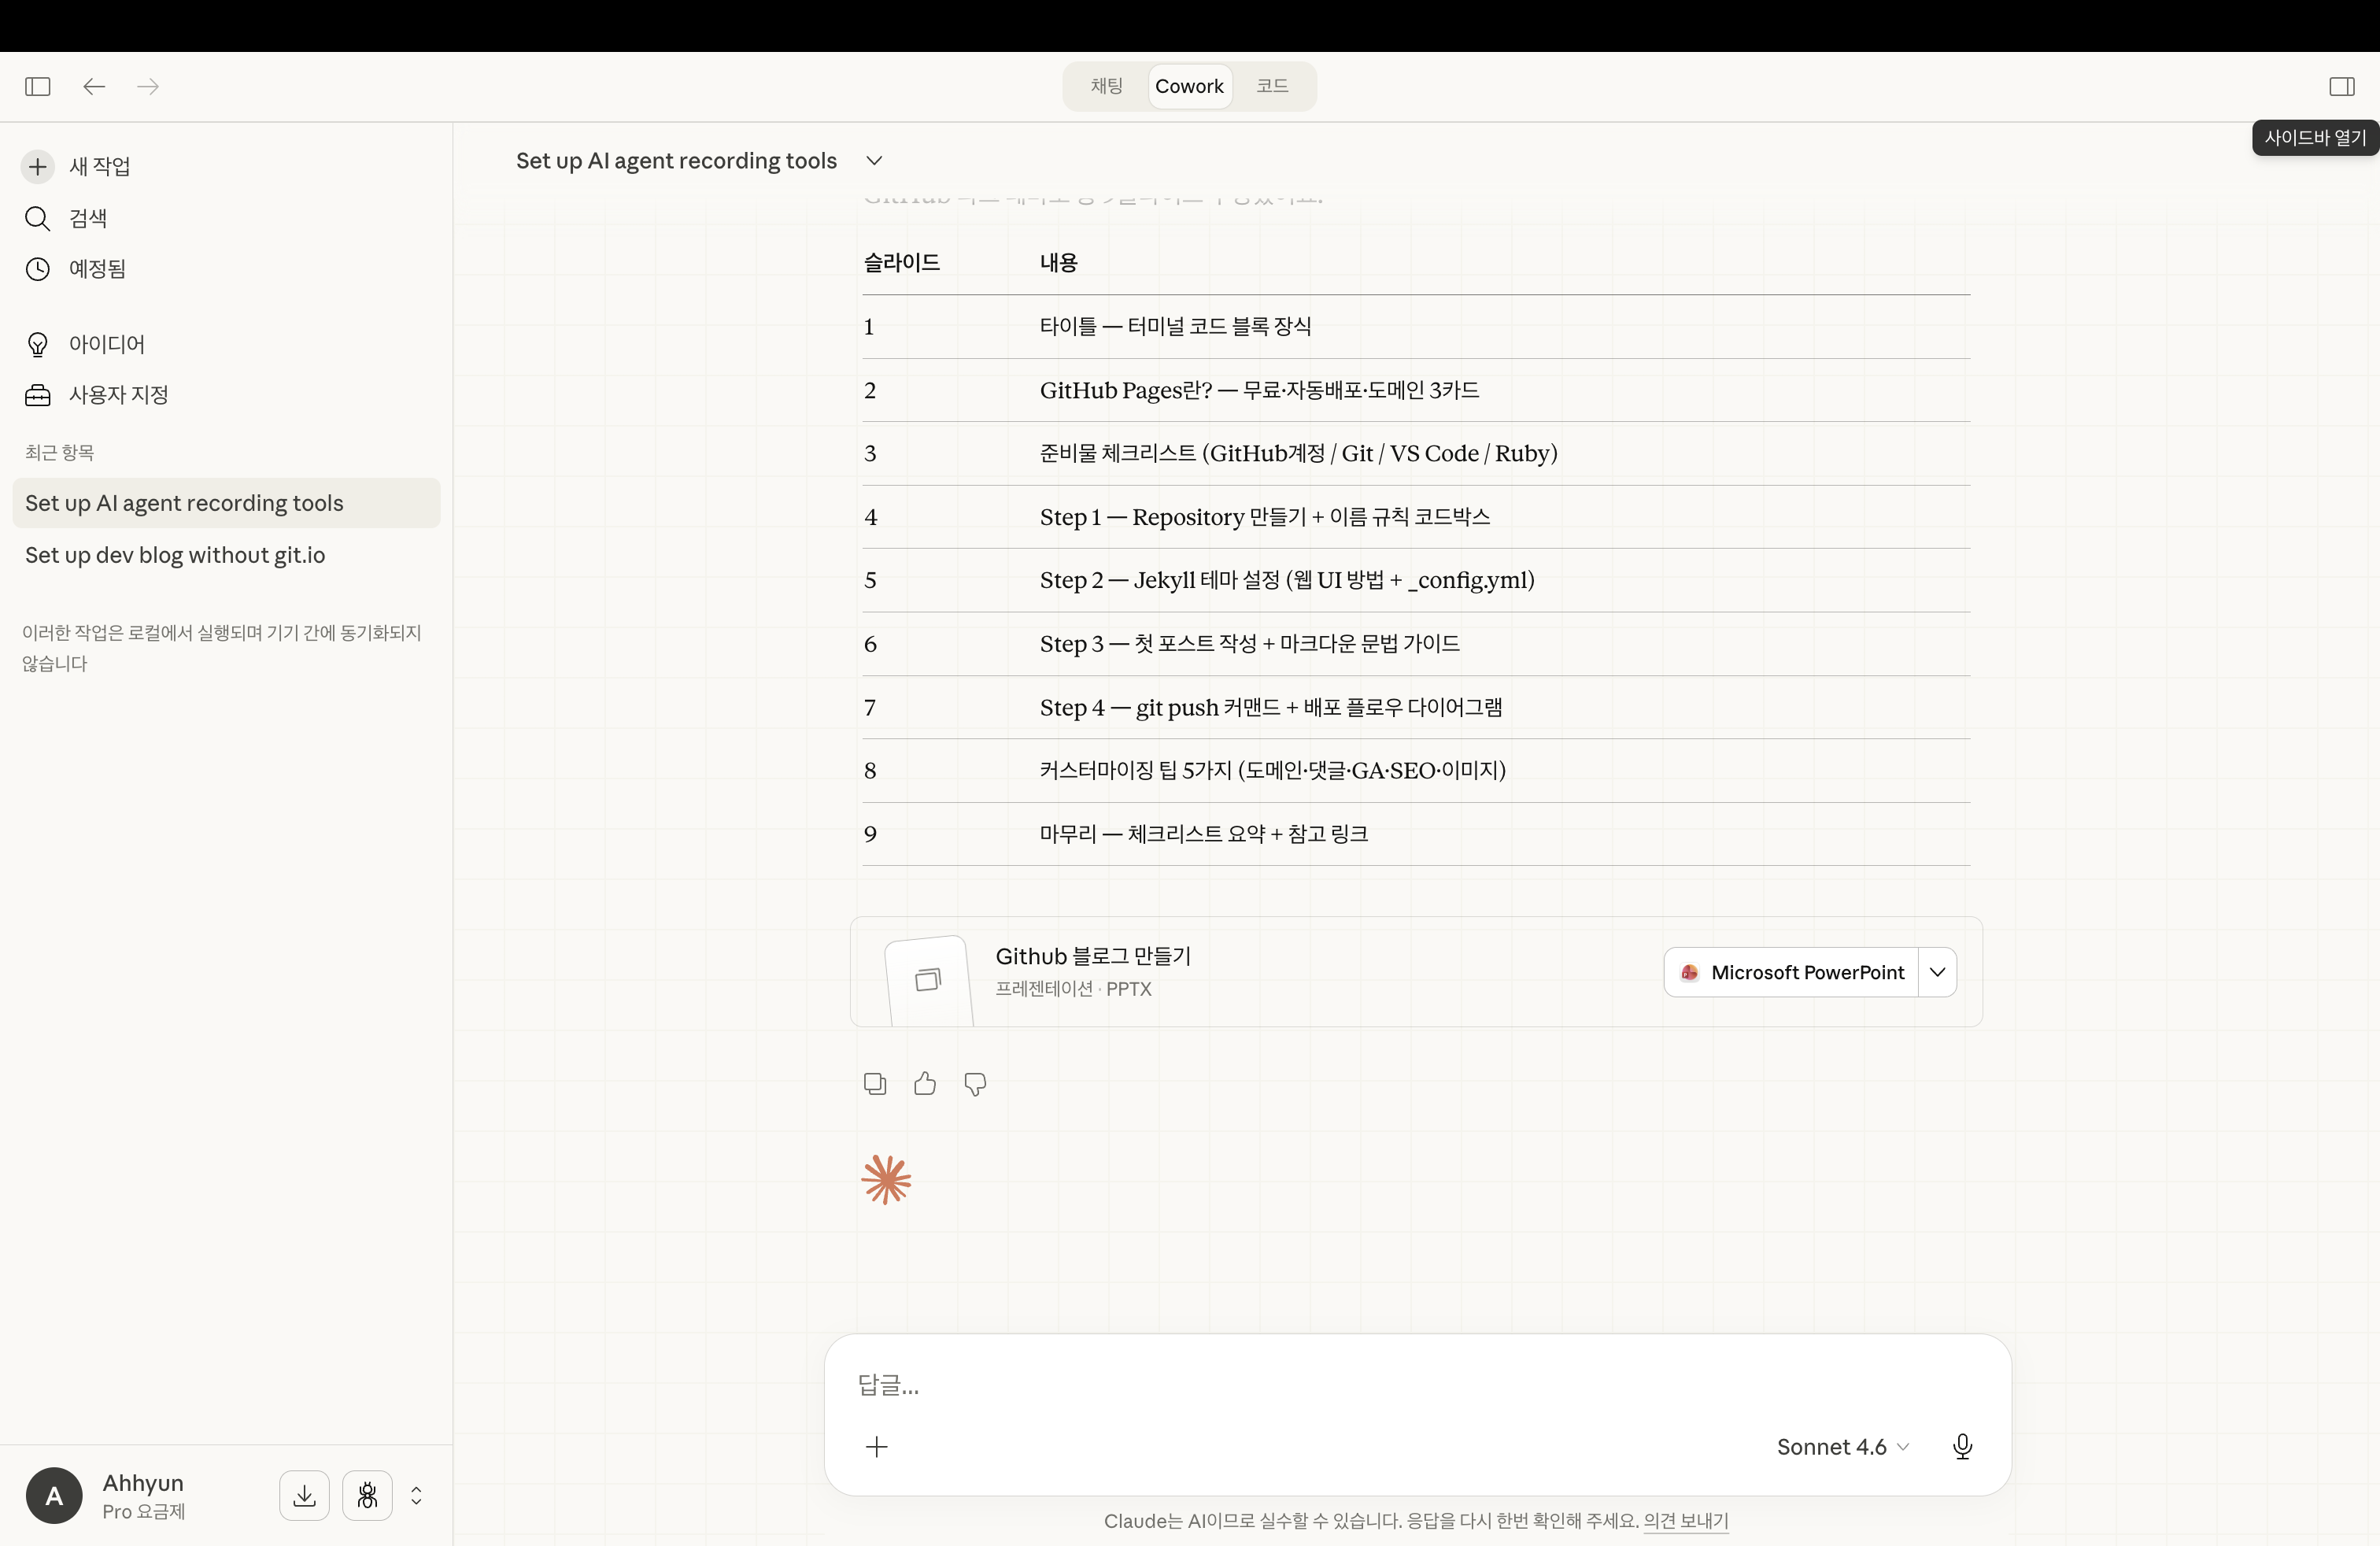Copy the response with copy icon
Image resolution: width=2380 pixels, height=1546 pixels.
(874, 1083)
